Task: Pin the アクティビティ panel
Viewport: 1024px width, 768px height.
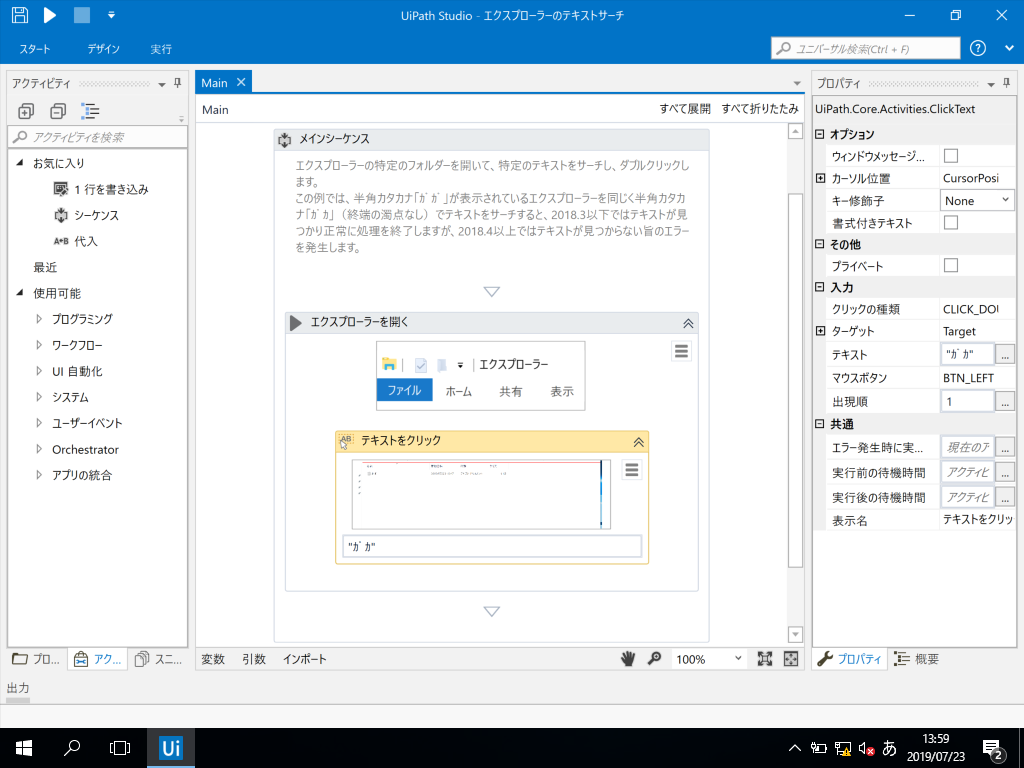Action: pyautogui.click(x=178, y=83)
